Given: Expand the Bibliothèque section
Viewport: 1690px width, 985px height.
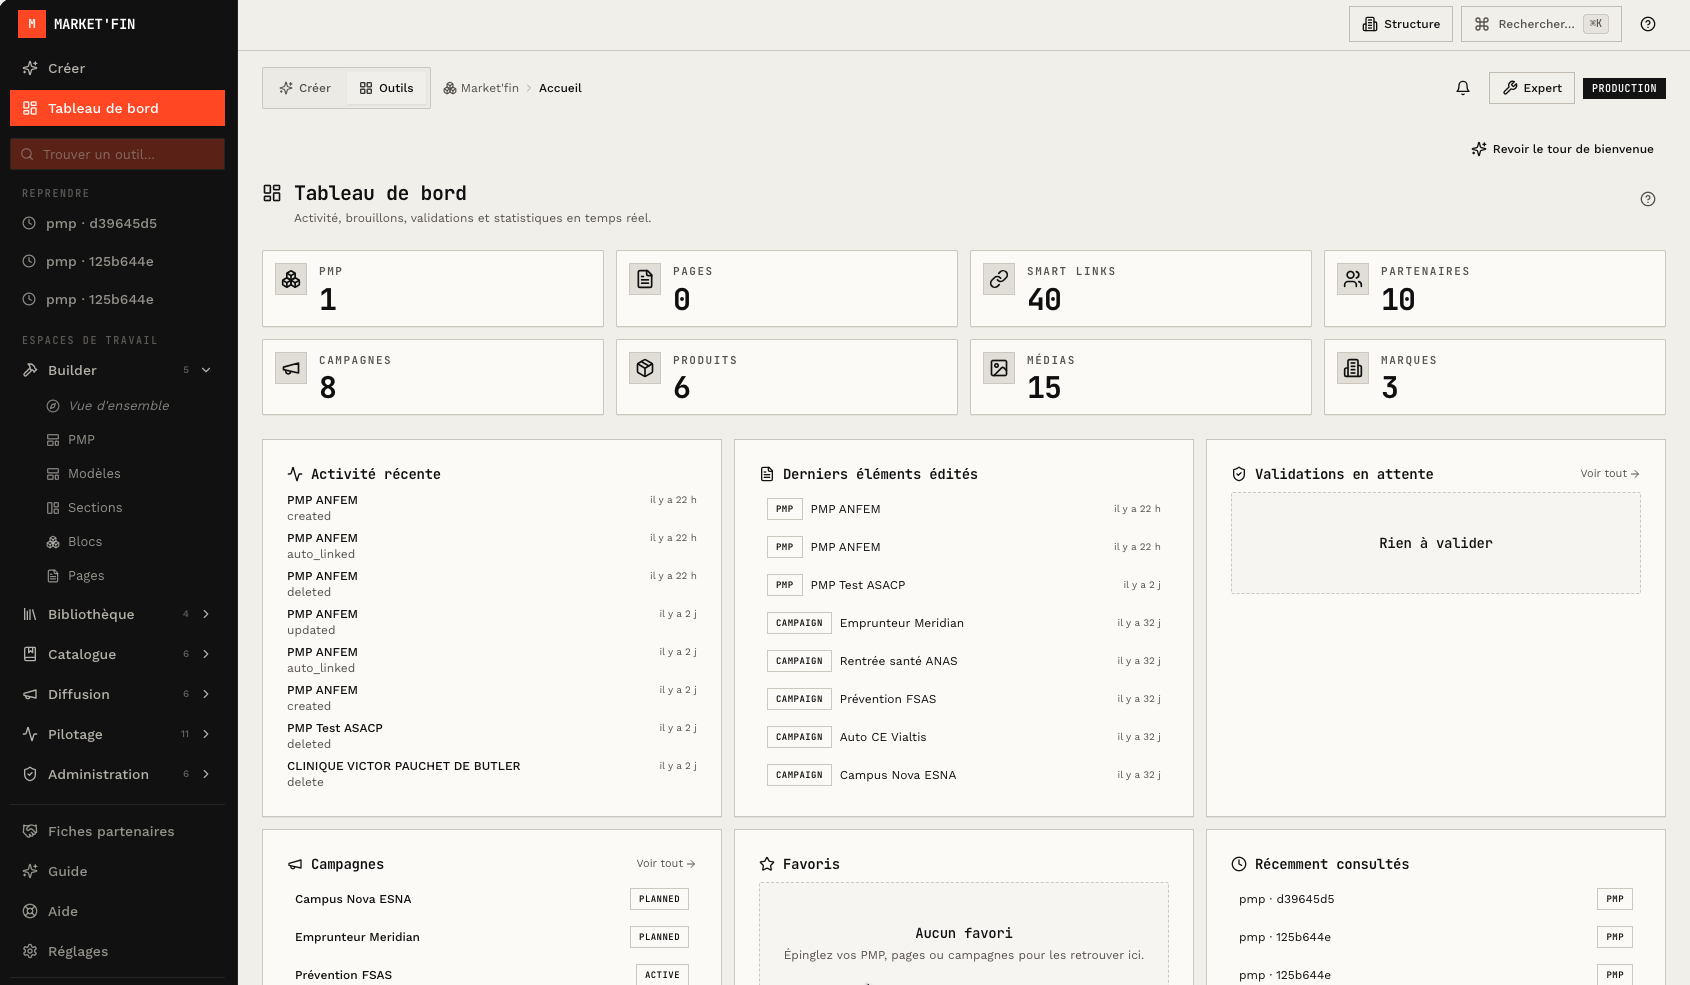Looking at the screenshot, I should (118, 614).
